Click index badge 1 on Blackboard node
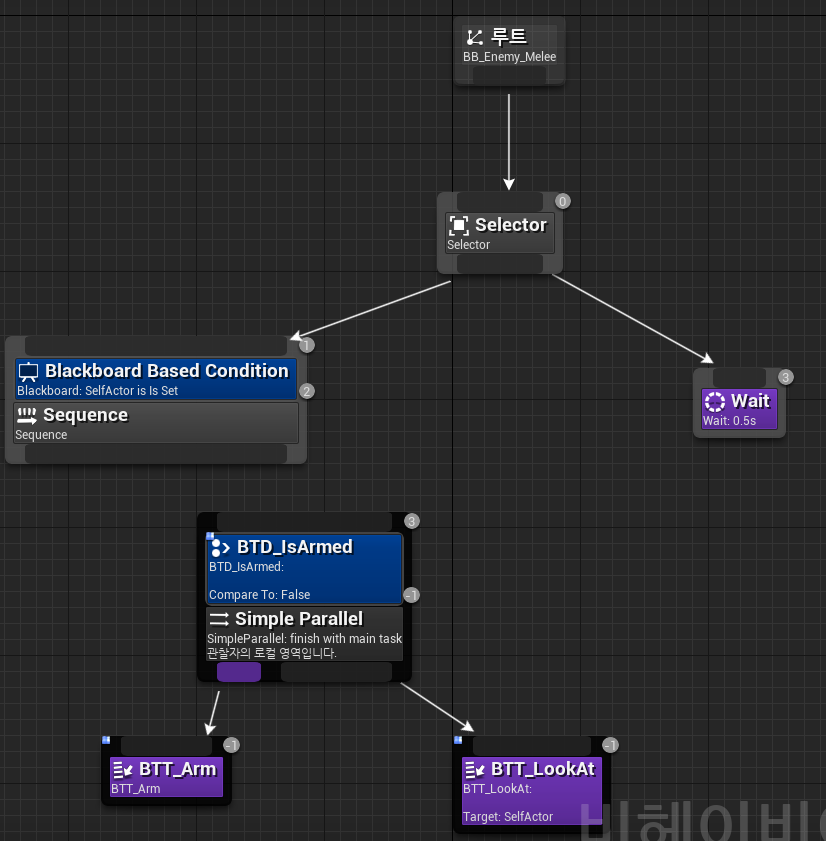Image resolution: width=826 pixels, height=841 pixels. 307,345
